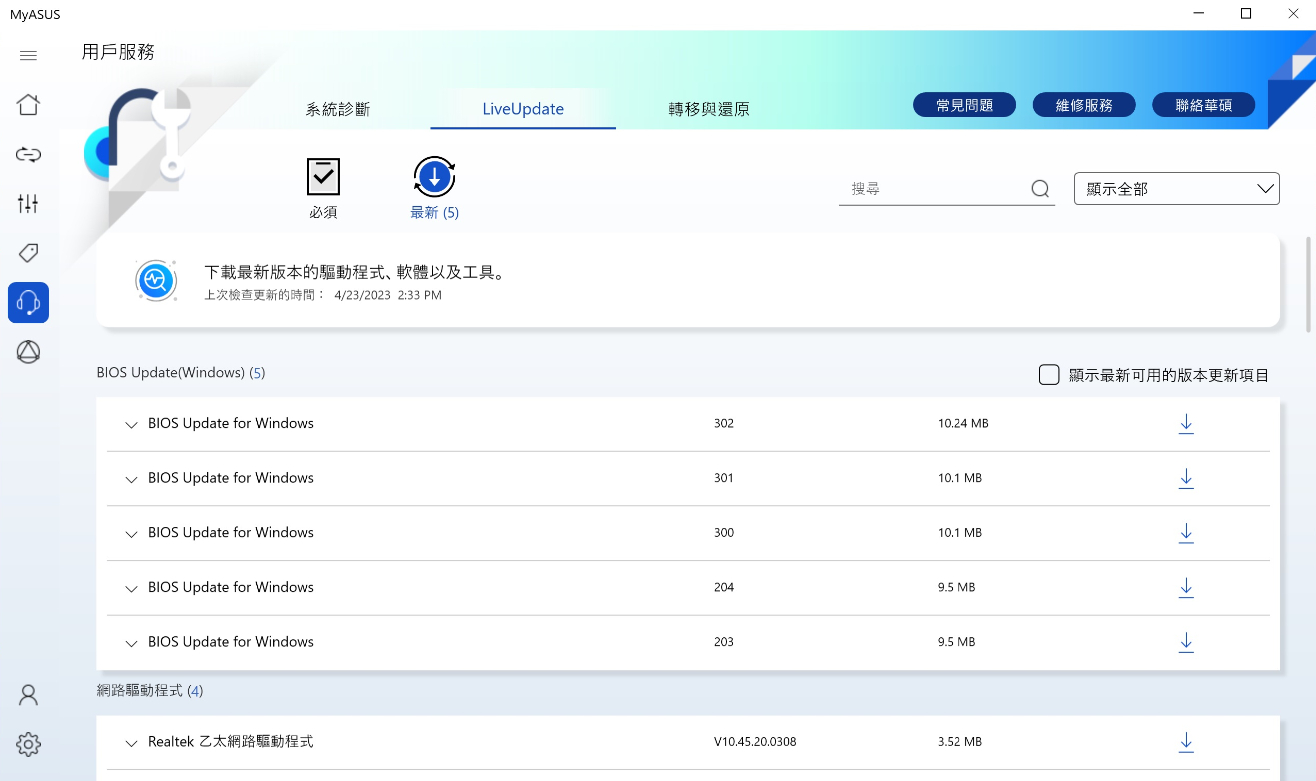
Task: Click version V10.45.20.0308 text
Action: [755, 742]
